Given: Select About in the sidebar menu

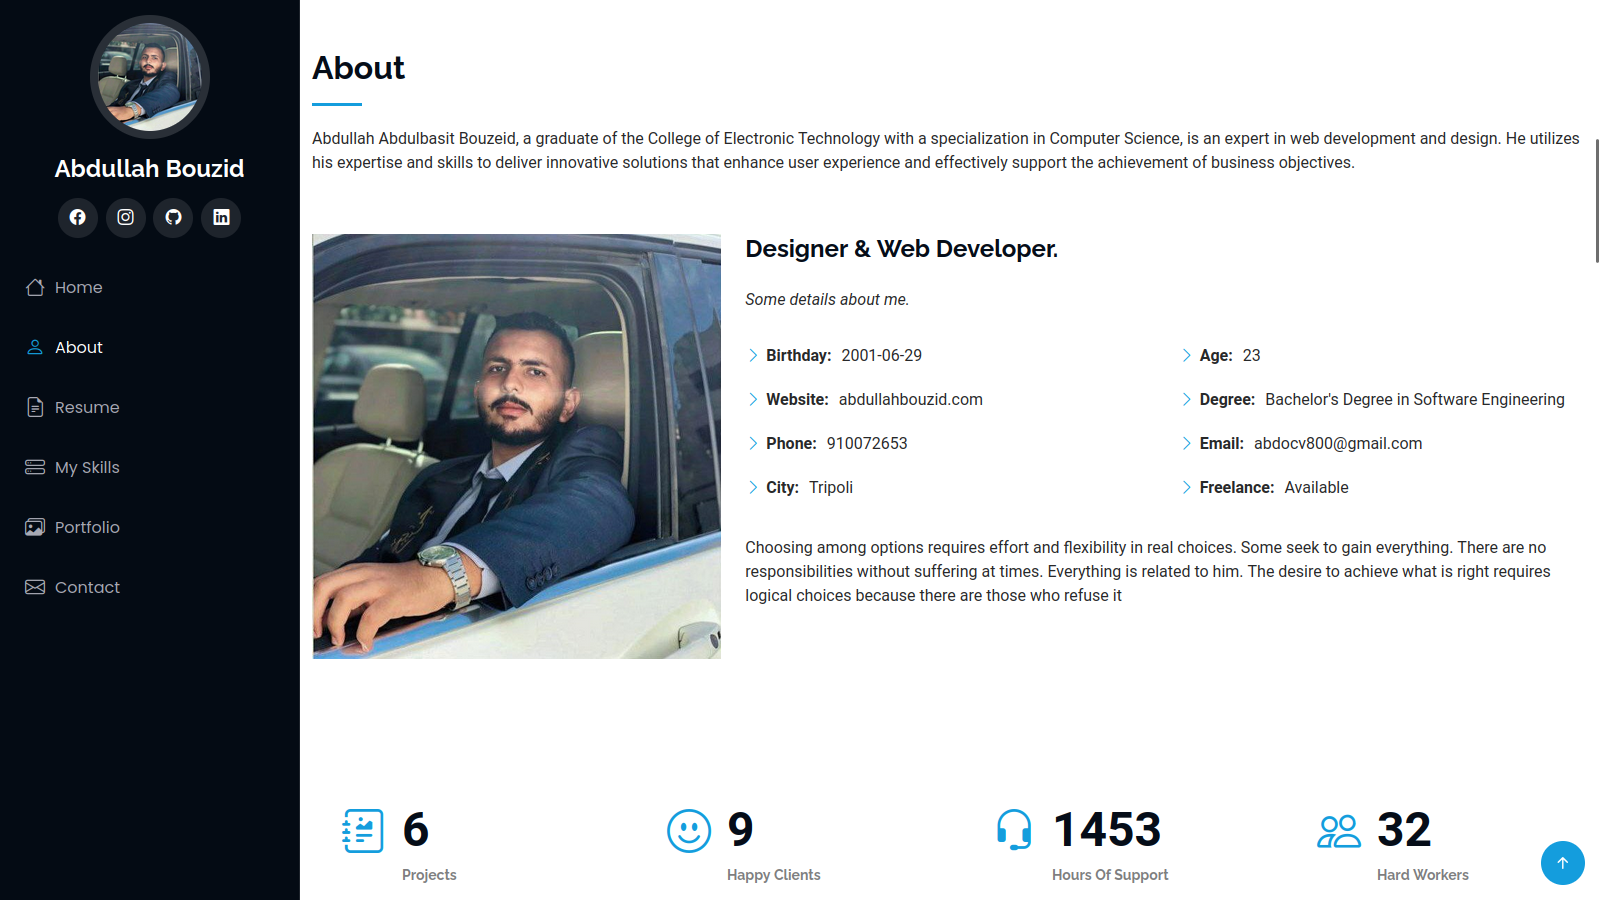Looking at the screenshot, I should (x=78, y=348).
